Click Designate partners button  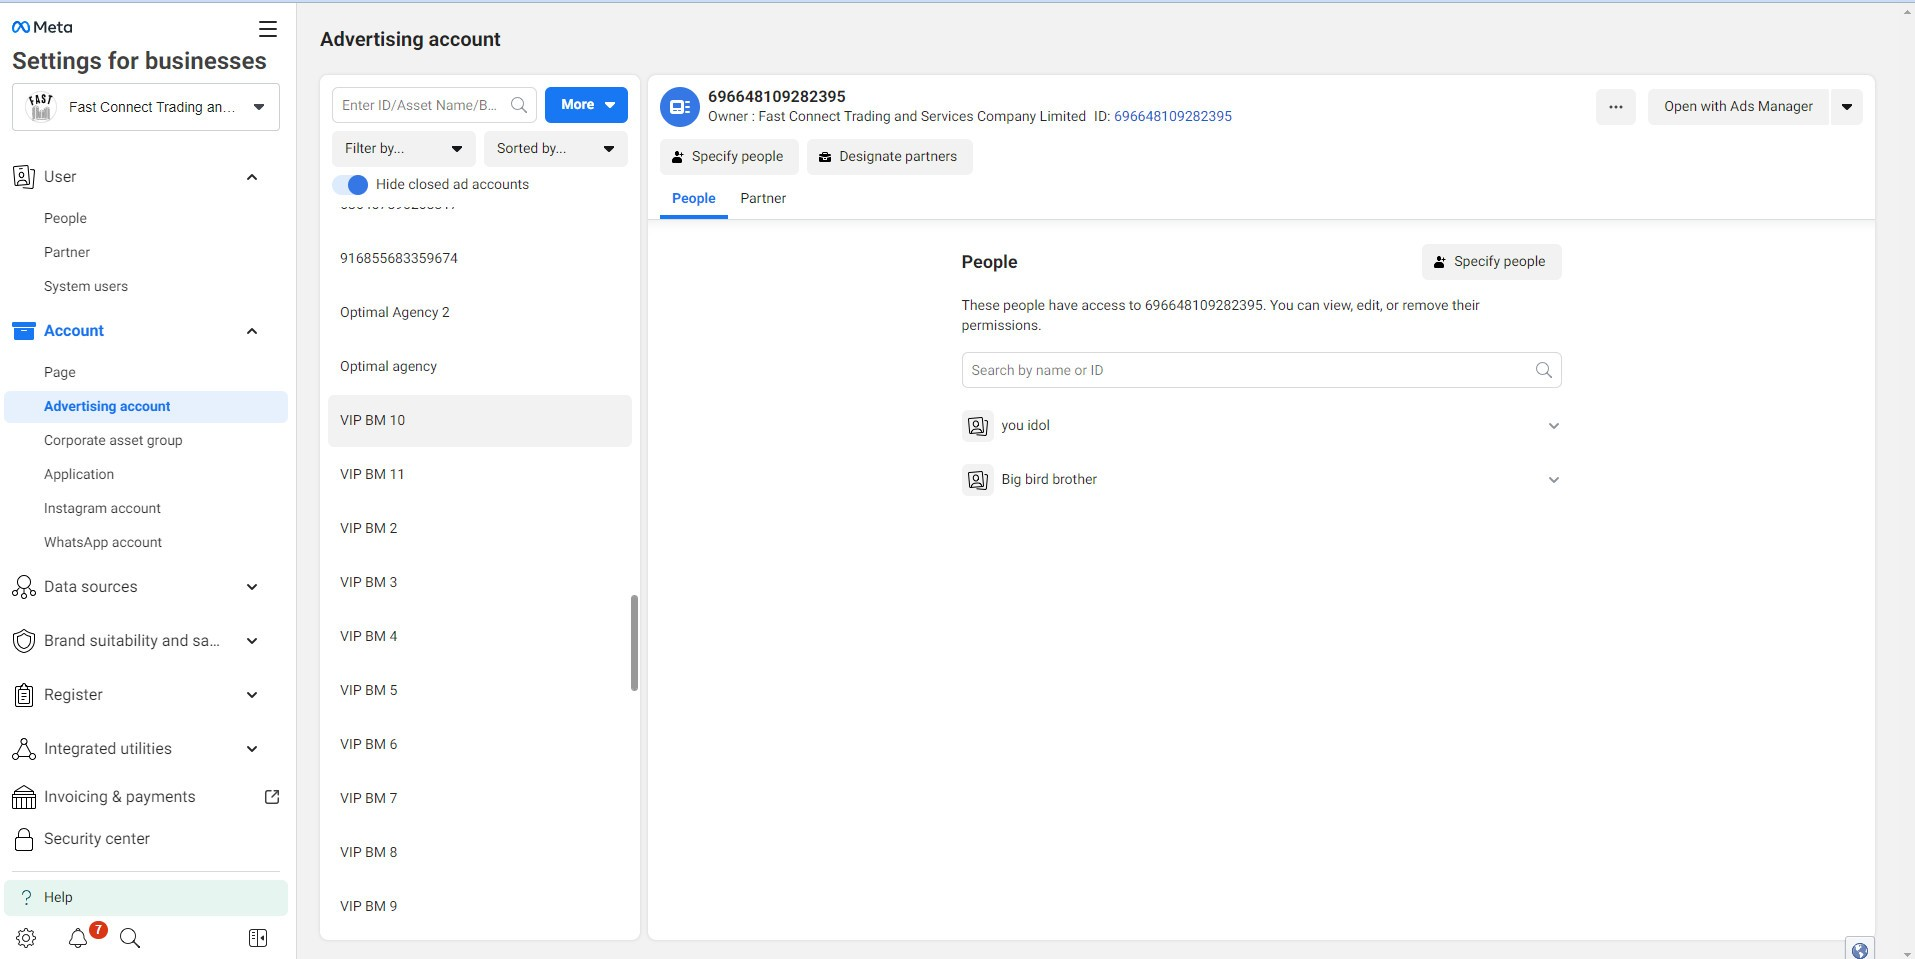coord(889,157)
